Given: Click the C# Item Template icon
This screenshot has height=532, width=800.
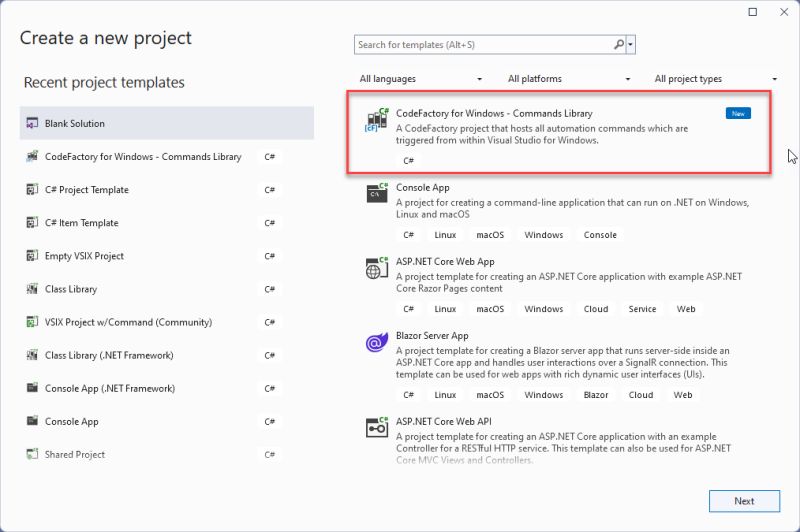Looking at the screenshot, I should click(x=32, y=223).
